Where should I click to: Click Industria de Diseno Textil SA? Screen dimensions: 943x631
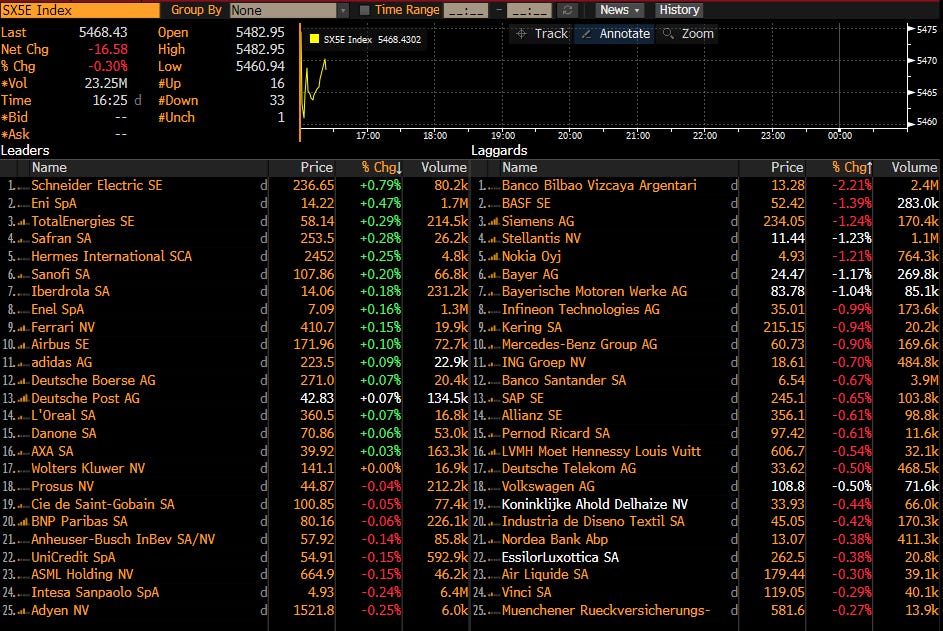tap(593, 522)
